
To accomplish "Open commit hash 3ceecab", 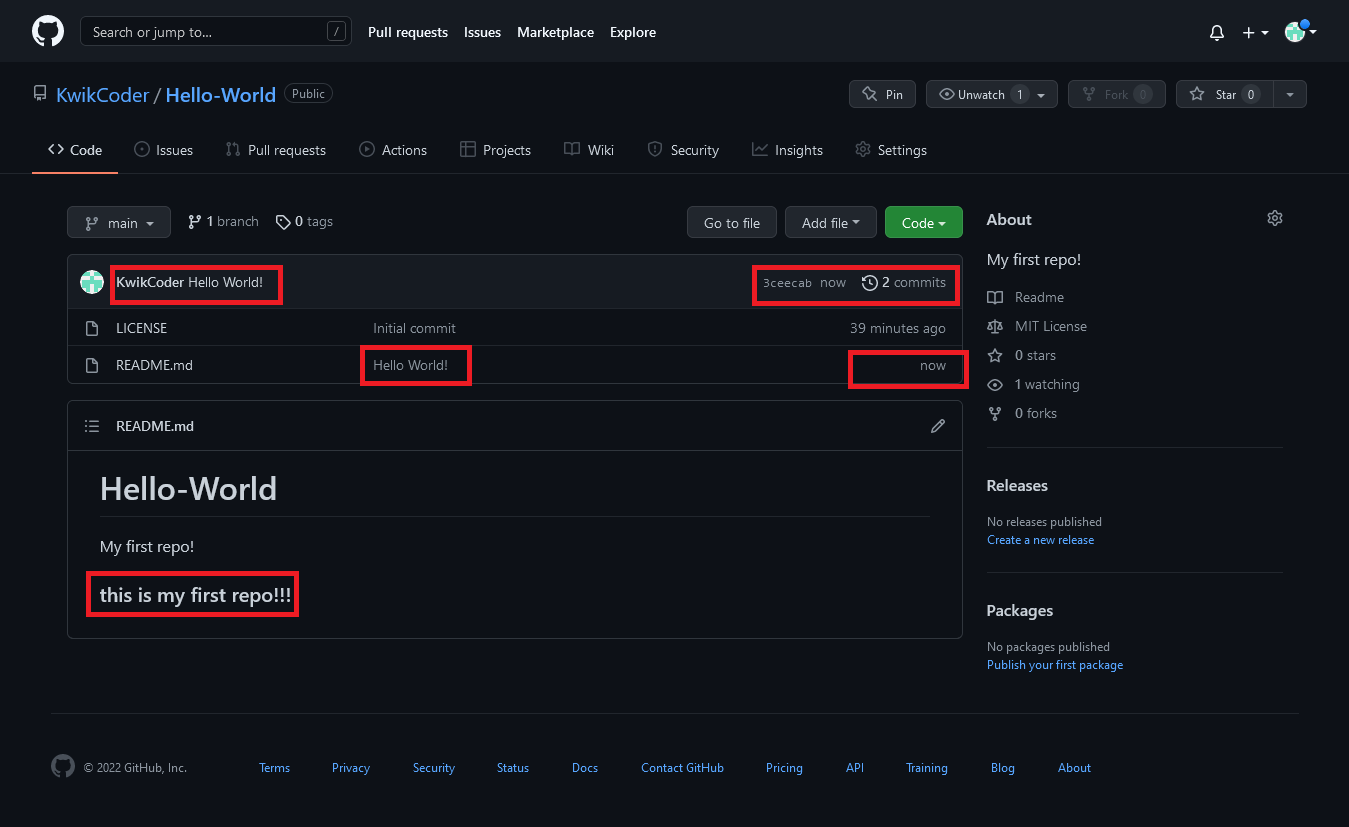I will pos(787,283).
